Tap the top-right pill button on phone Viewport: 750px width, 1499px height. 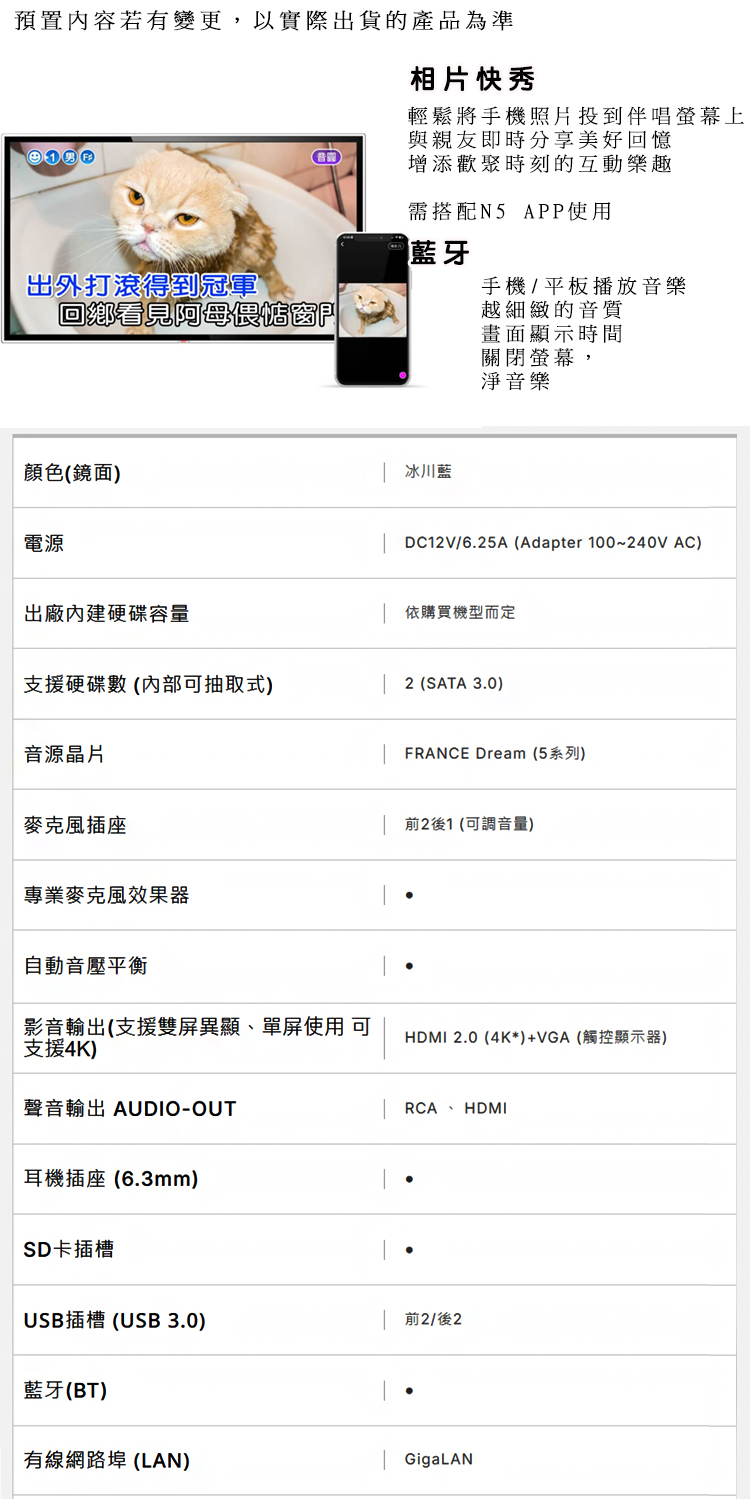[397, 246]
